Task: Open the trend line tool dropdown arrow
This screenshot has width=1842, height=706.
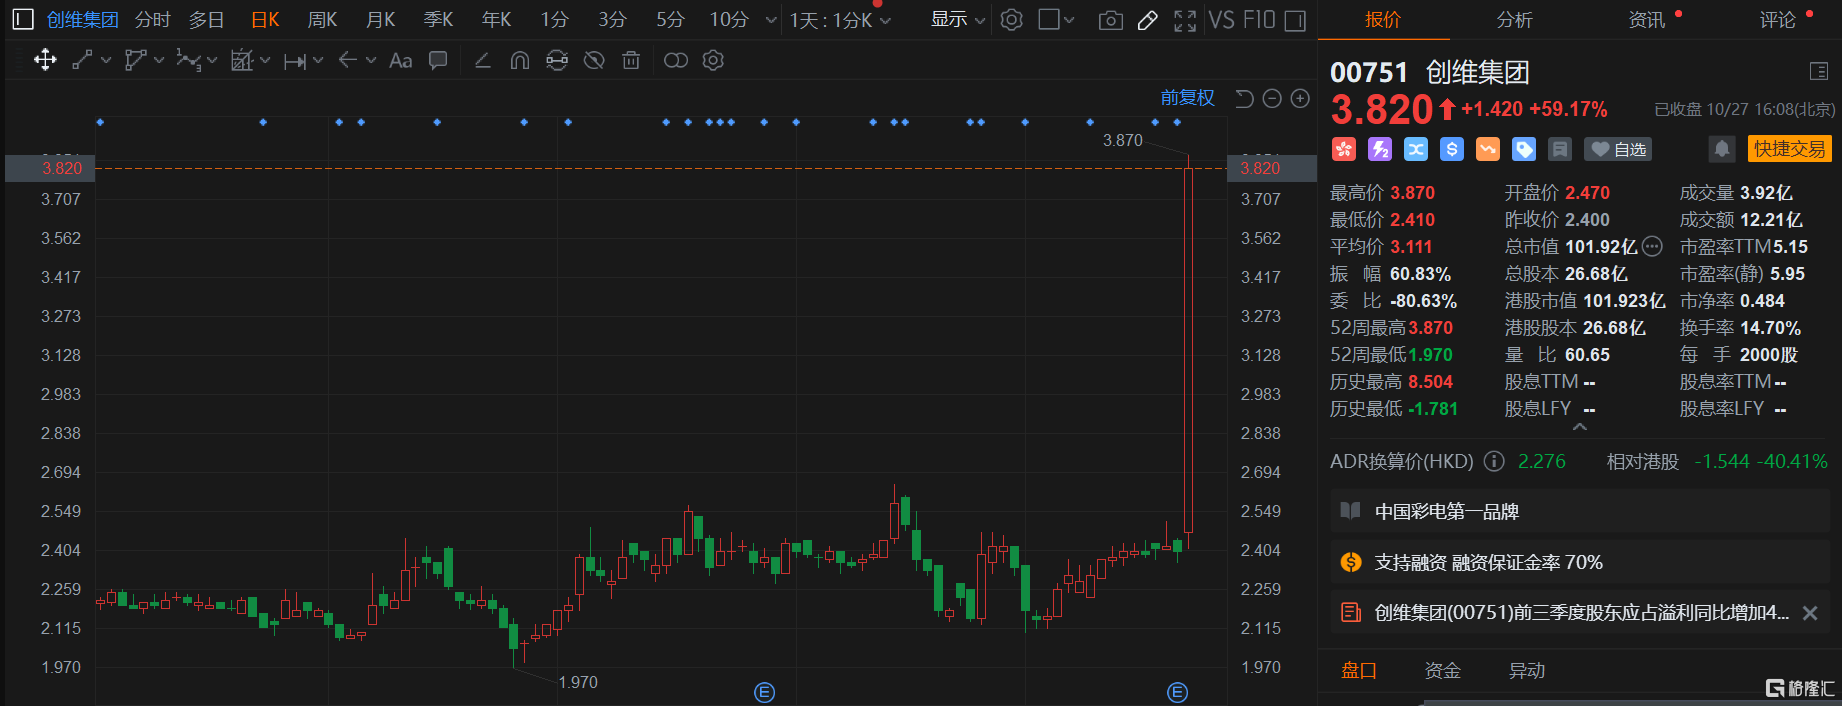Action: click(106, 61)
